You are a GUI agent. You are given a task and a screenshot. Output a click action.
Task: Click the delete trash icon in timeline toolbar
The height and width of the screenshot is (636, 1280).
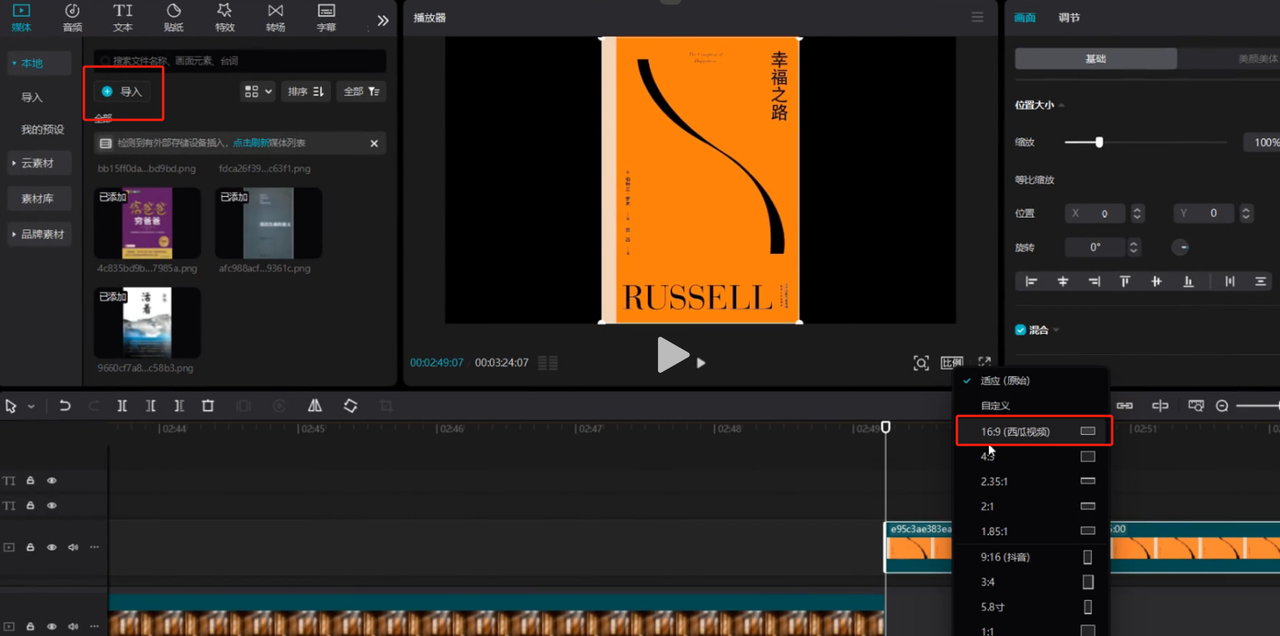pos(208,406)
